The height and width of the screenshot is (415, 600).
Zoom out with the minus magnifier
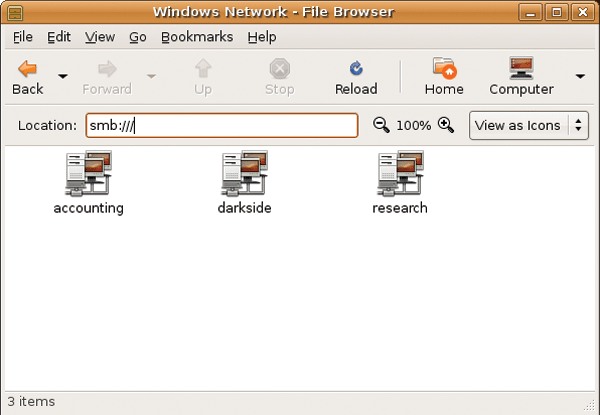(381, 125)
